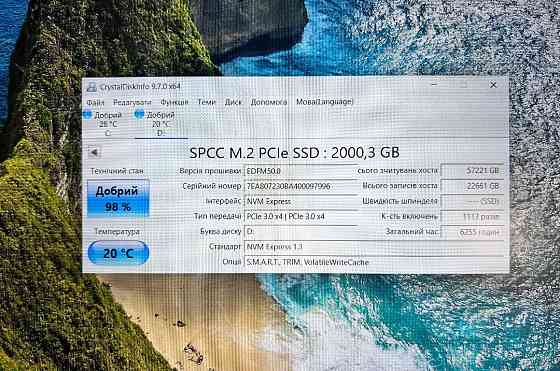This screenshot has width=560, height=371.
Task: Click the Інтерфейс label
Action: point(223,201)
